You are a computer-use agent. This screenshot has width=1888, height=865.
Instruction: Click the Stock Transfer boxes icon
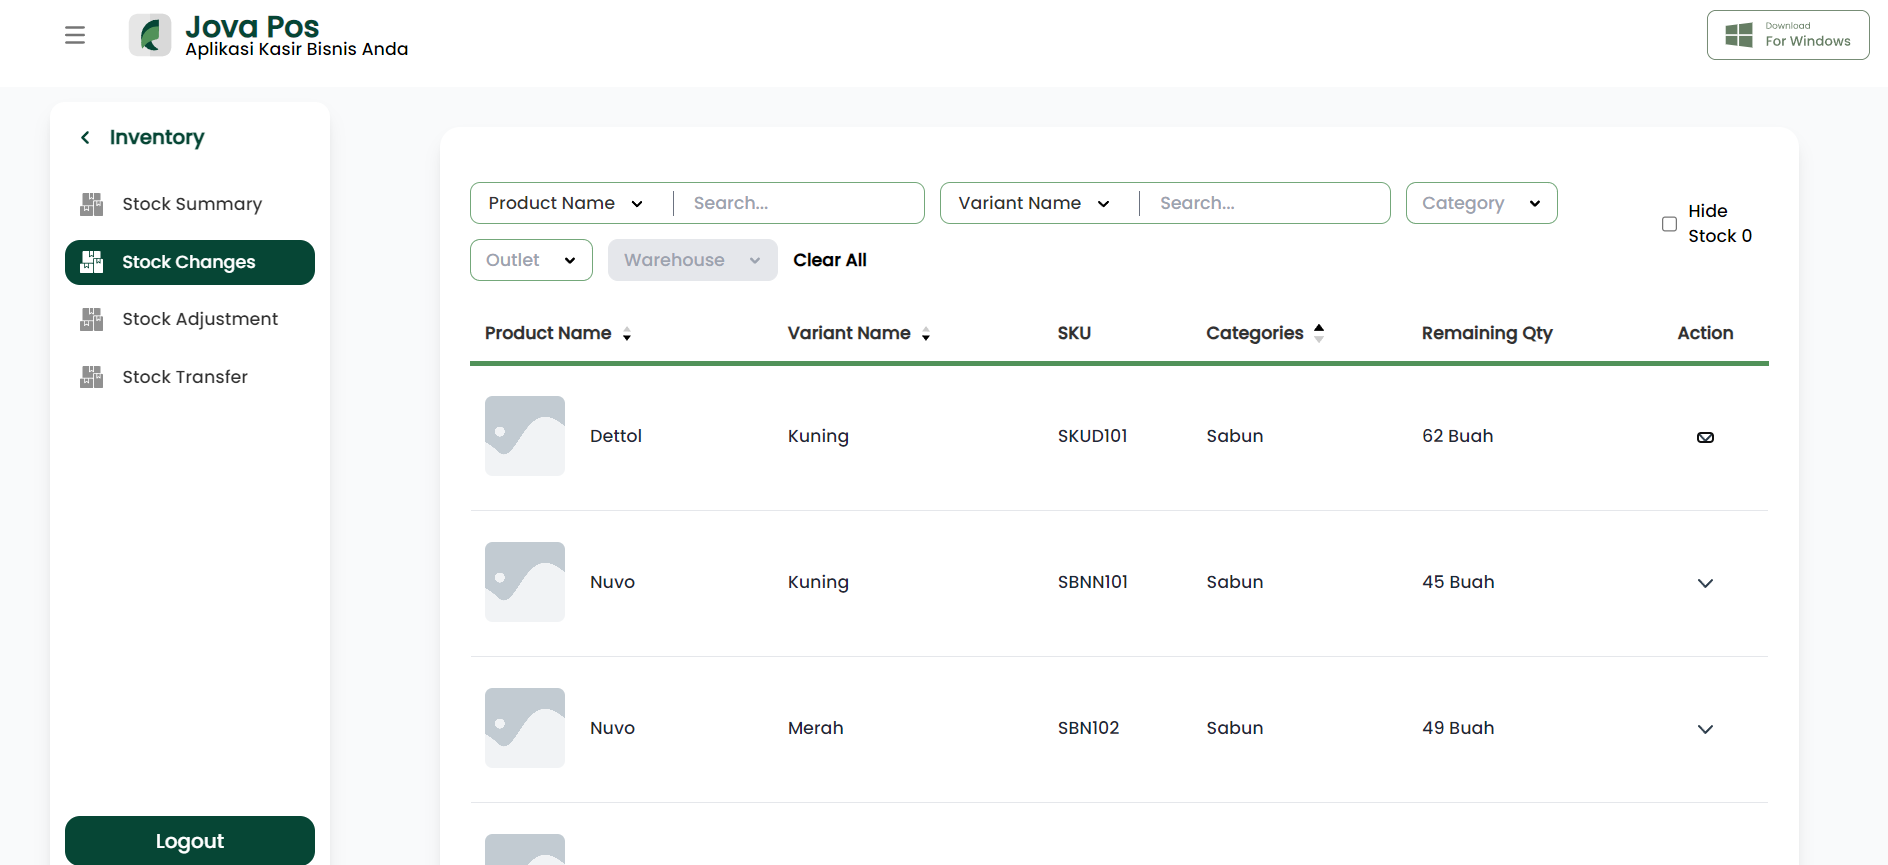92,377
